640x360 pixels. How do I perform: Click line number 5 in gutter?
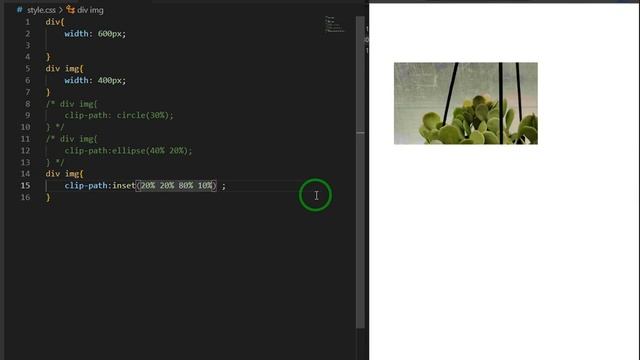click(27, 69)
